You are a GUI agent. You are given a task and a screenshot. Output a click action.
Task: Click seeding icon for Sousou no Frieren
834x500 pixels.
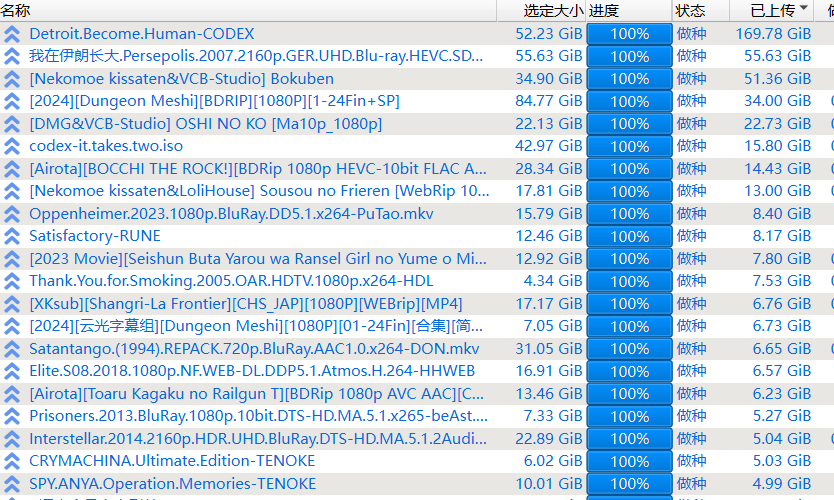click(12, 191)
